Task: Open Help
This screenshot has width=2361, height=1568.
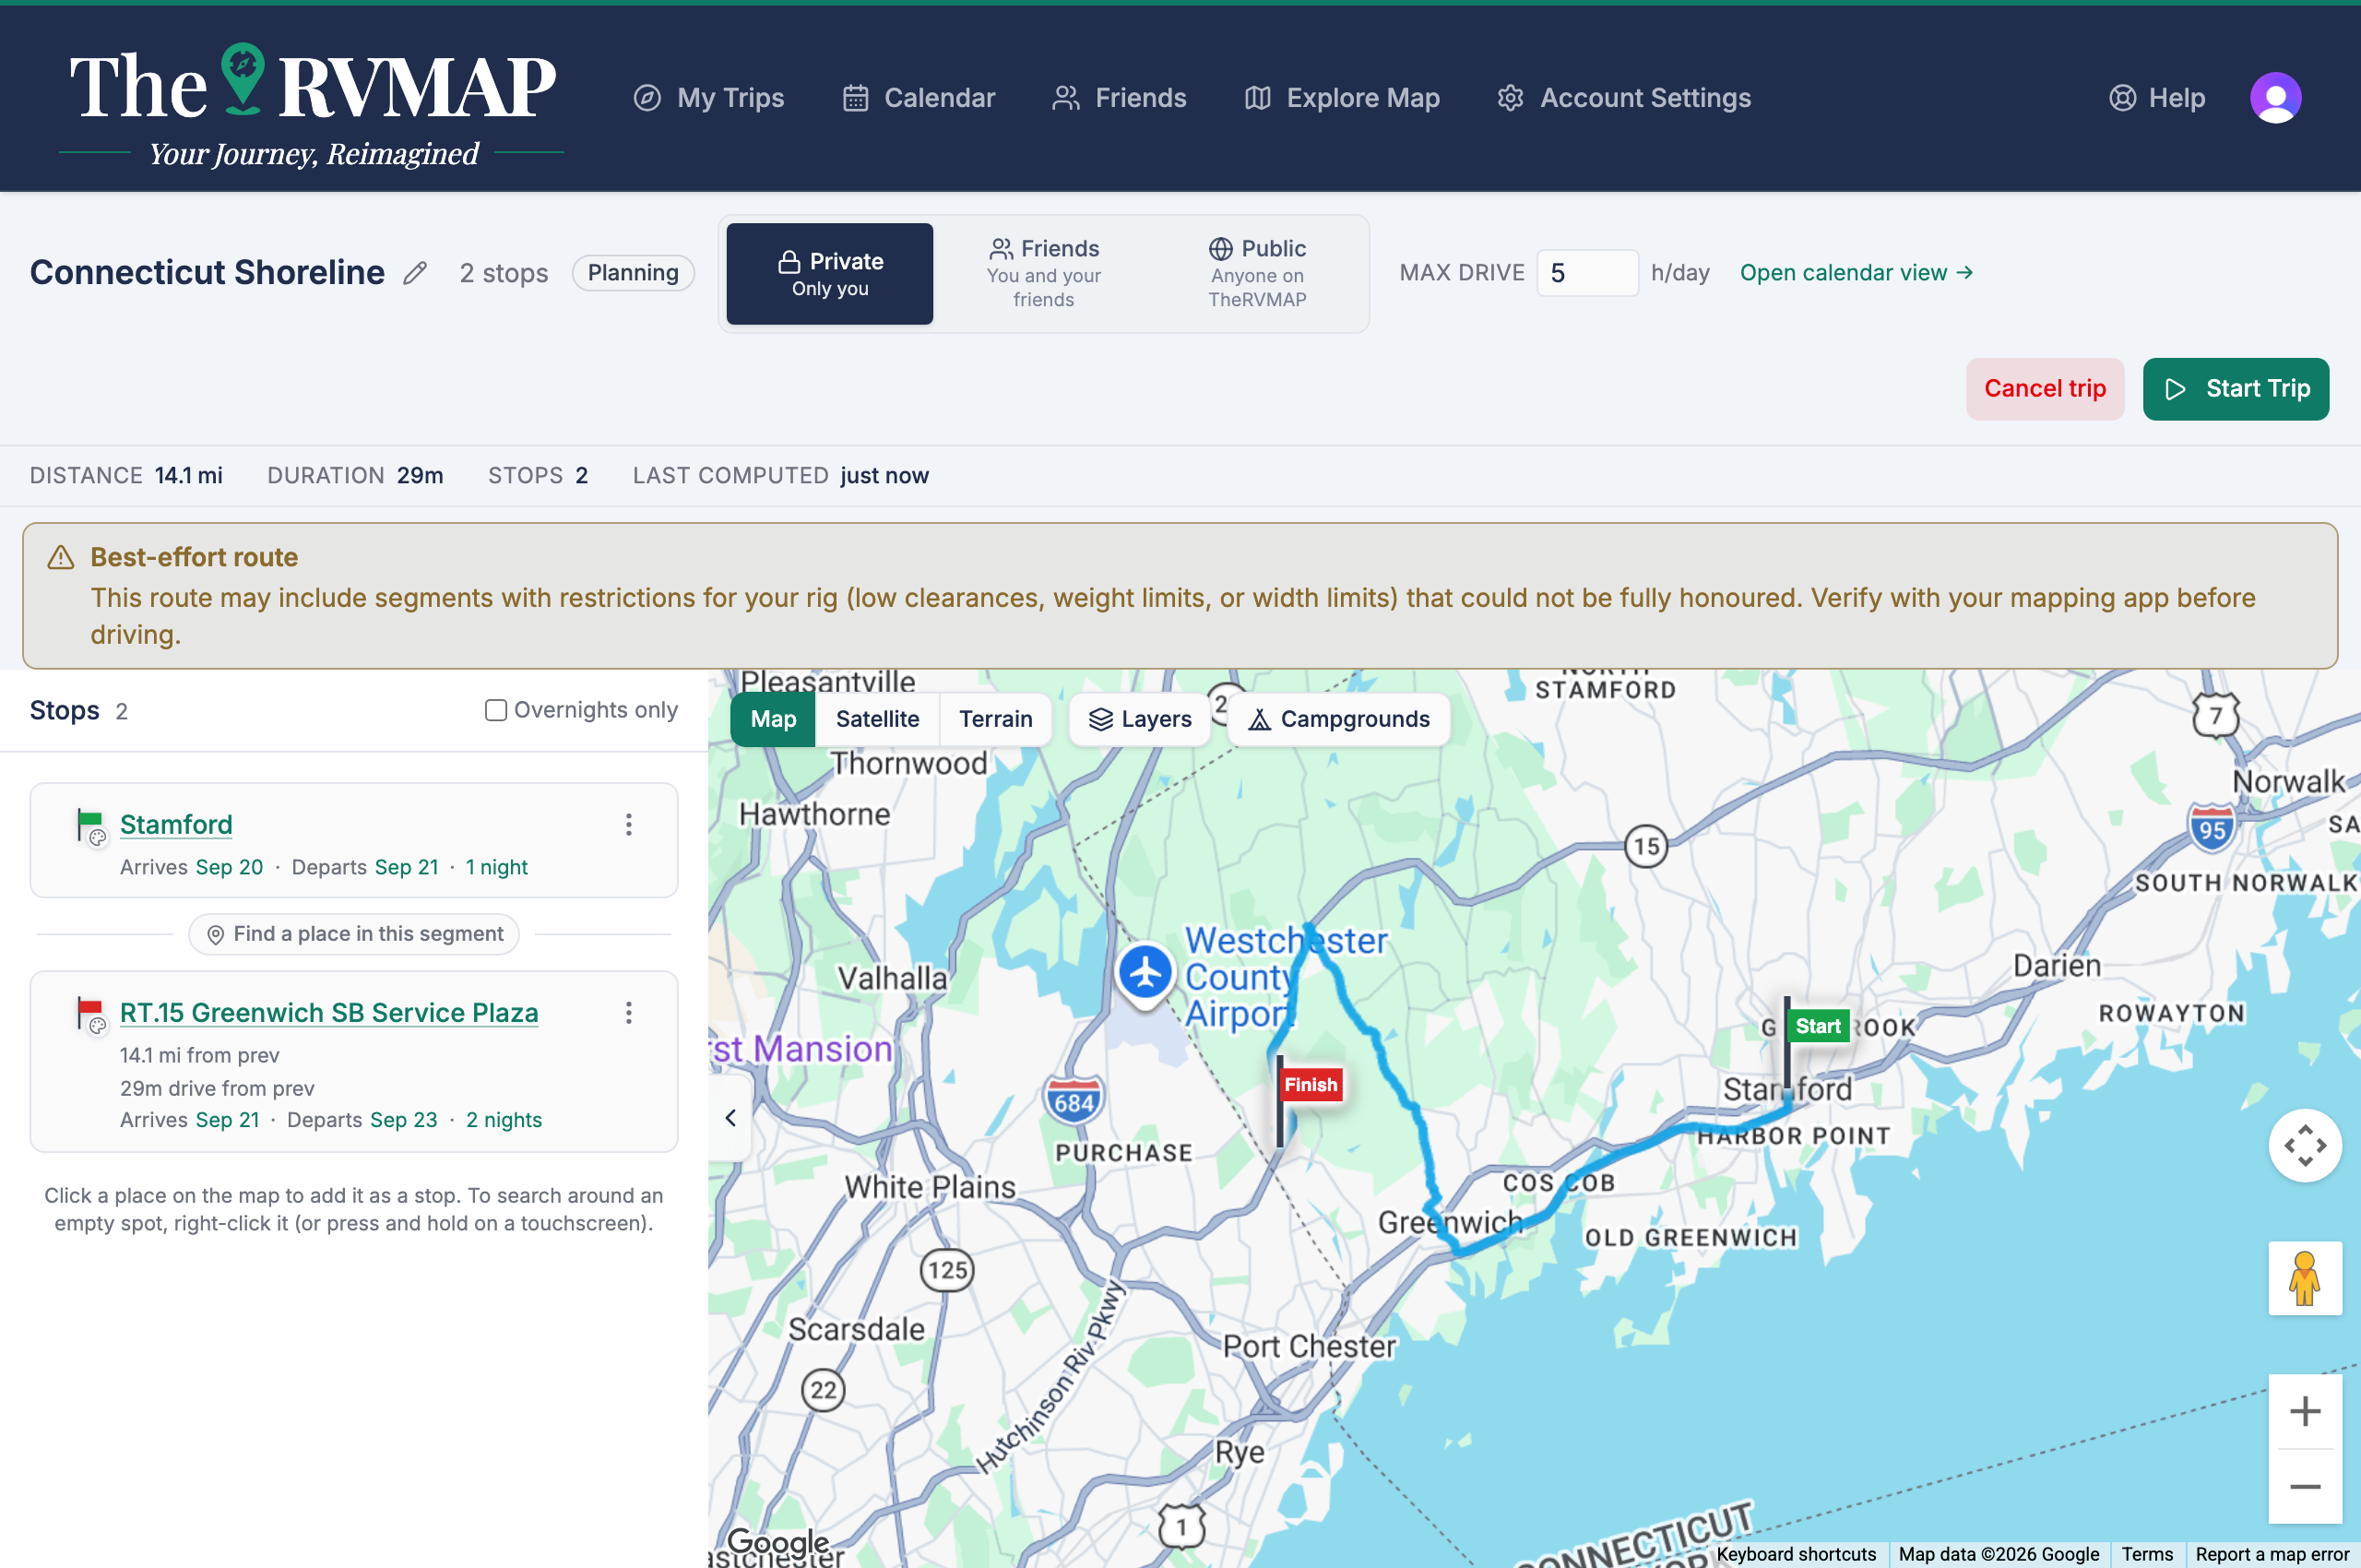Action: (2157, 98)
